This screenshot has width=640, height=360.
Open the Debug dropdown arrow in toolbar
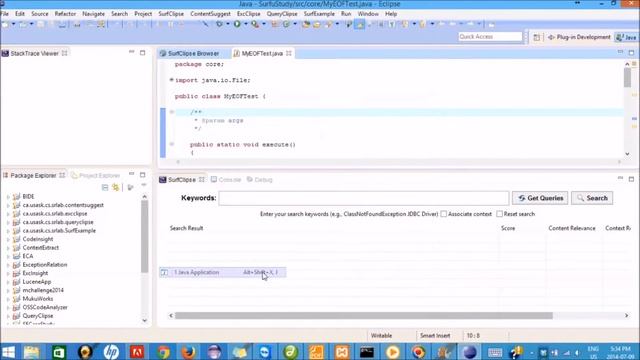point(228,24)
